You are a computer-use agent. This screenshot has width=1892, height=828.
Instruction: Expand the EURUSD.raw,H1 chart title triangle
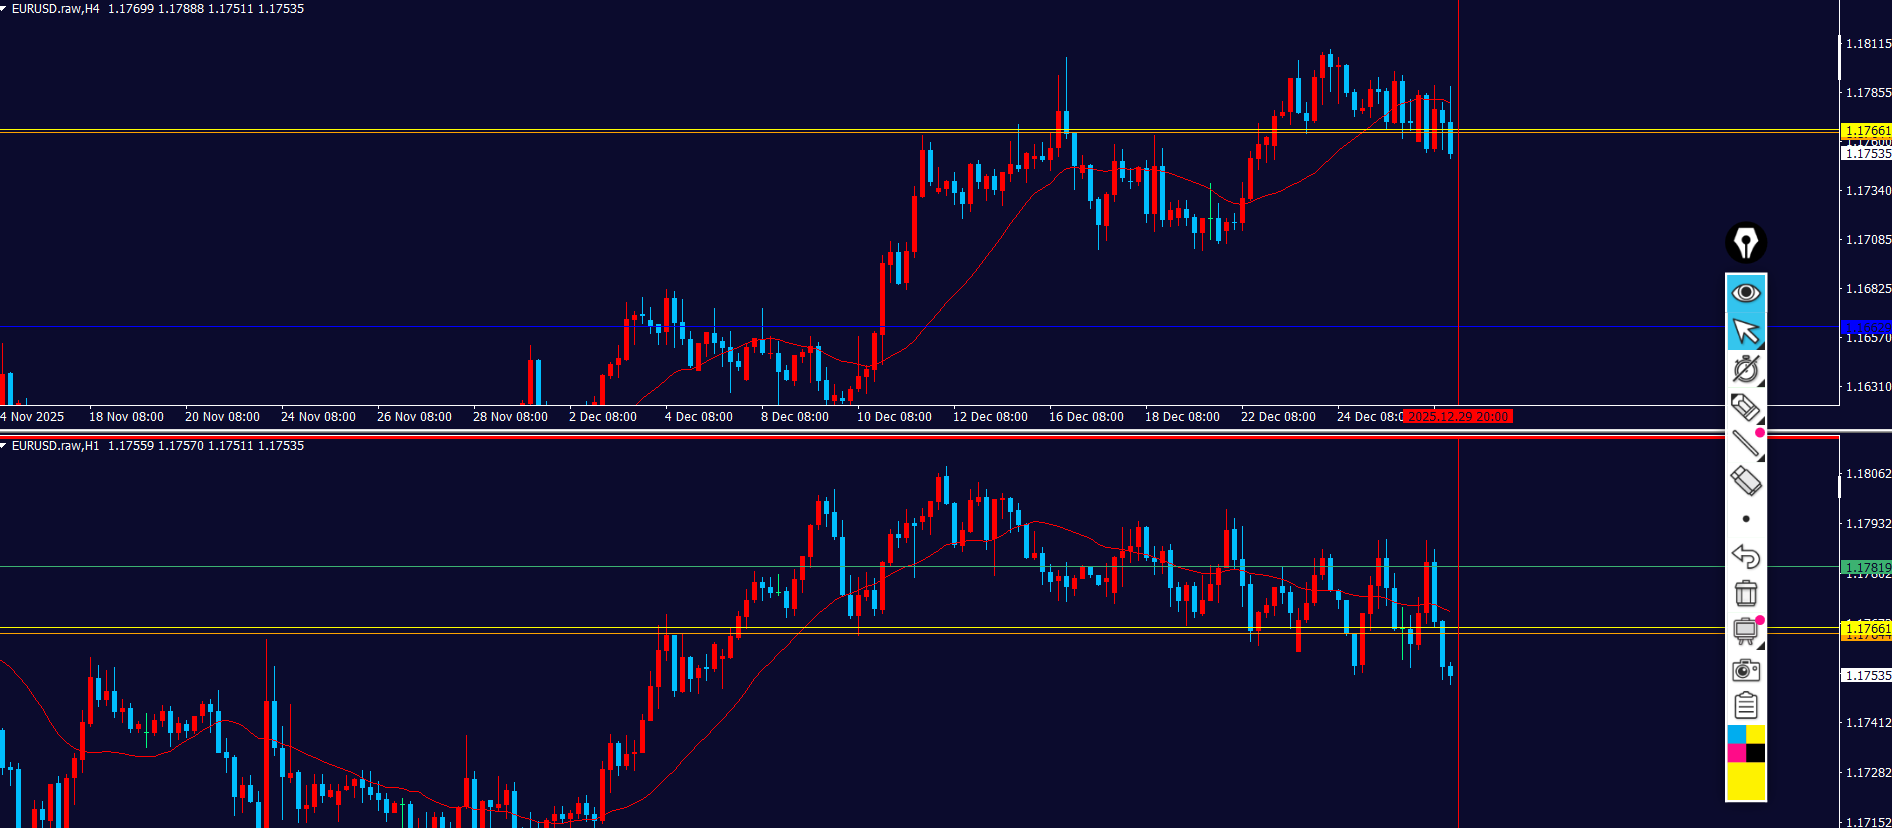tap(4, 446)
